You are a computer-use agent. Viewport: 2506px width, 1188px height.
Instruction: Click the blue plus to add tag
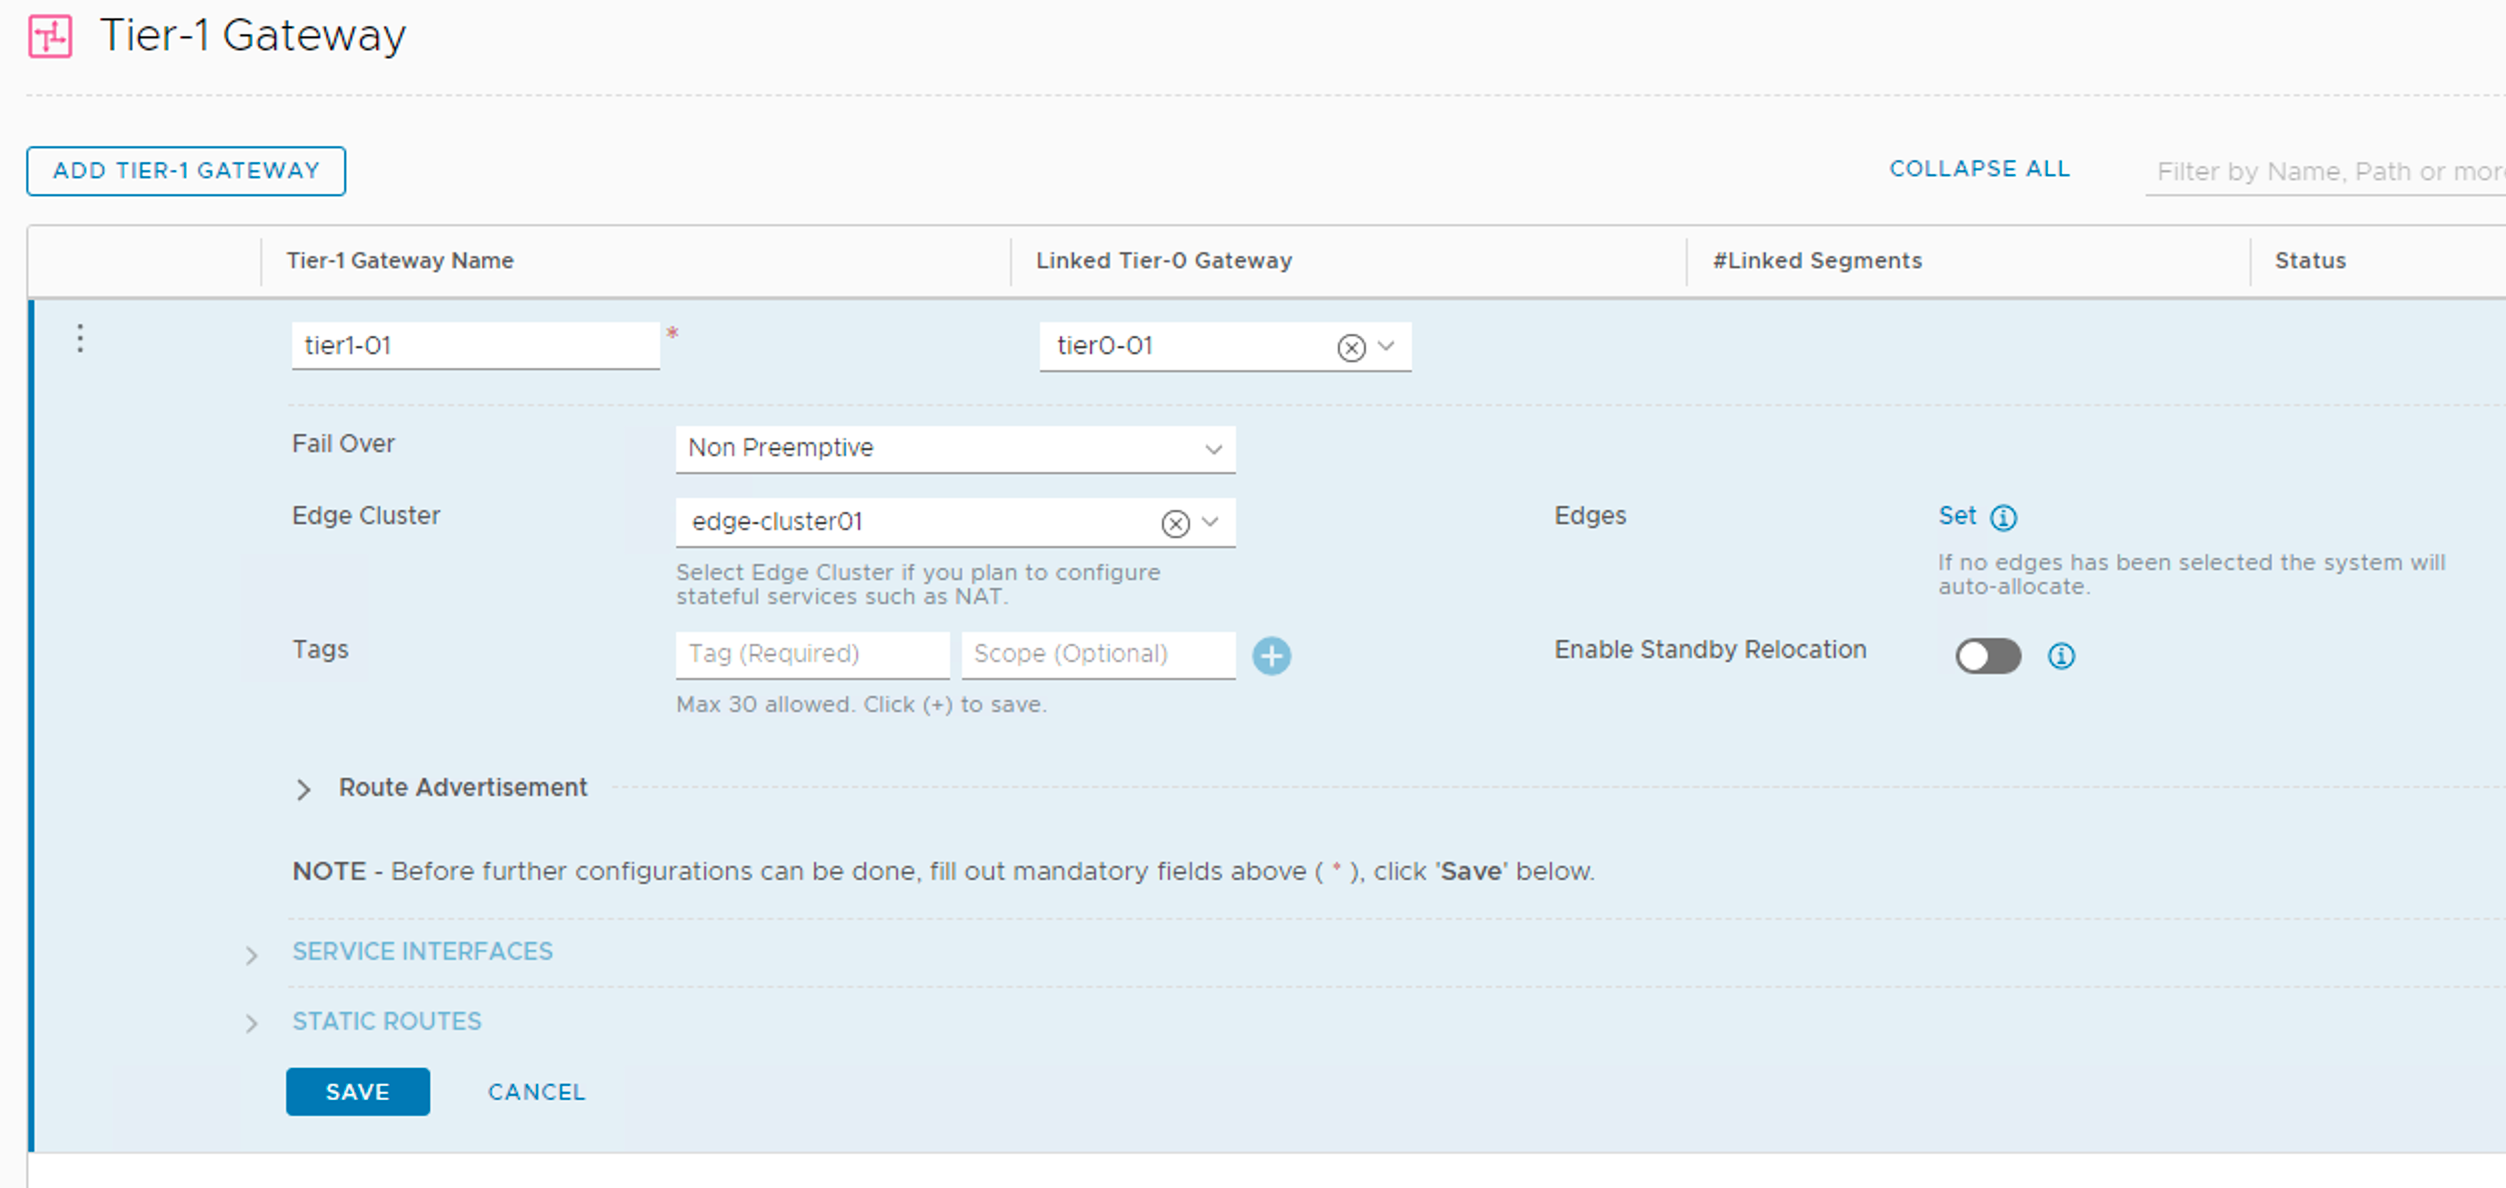[x=1271, y=656]
